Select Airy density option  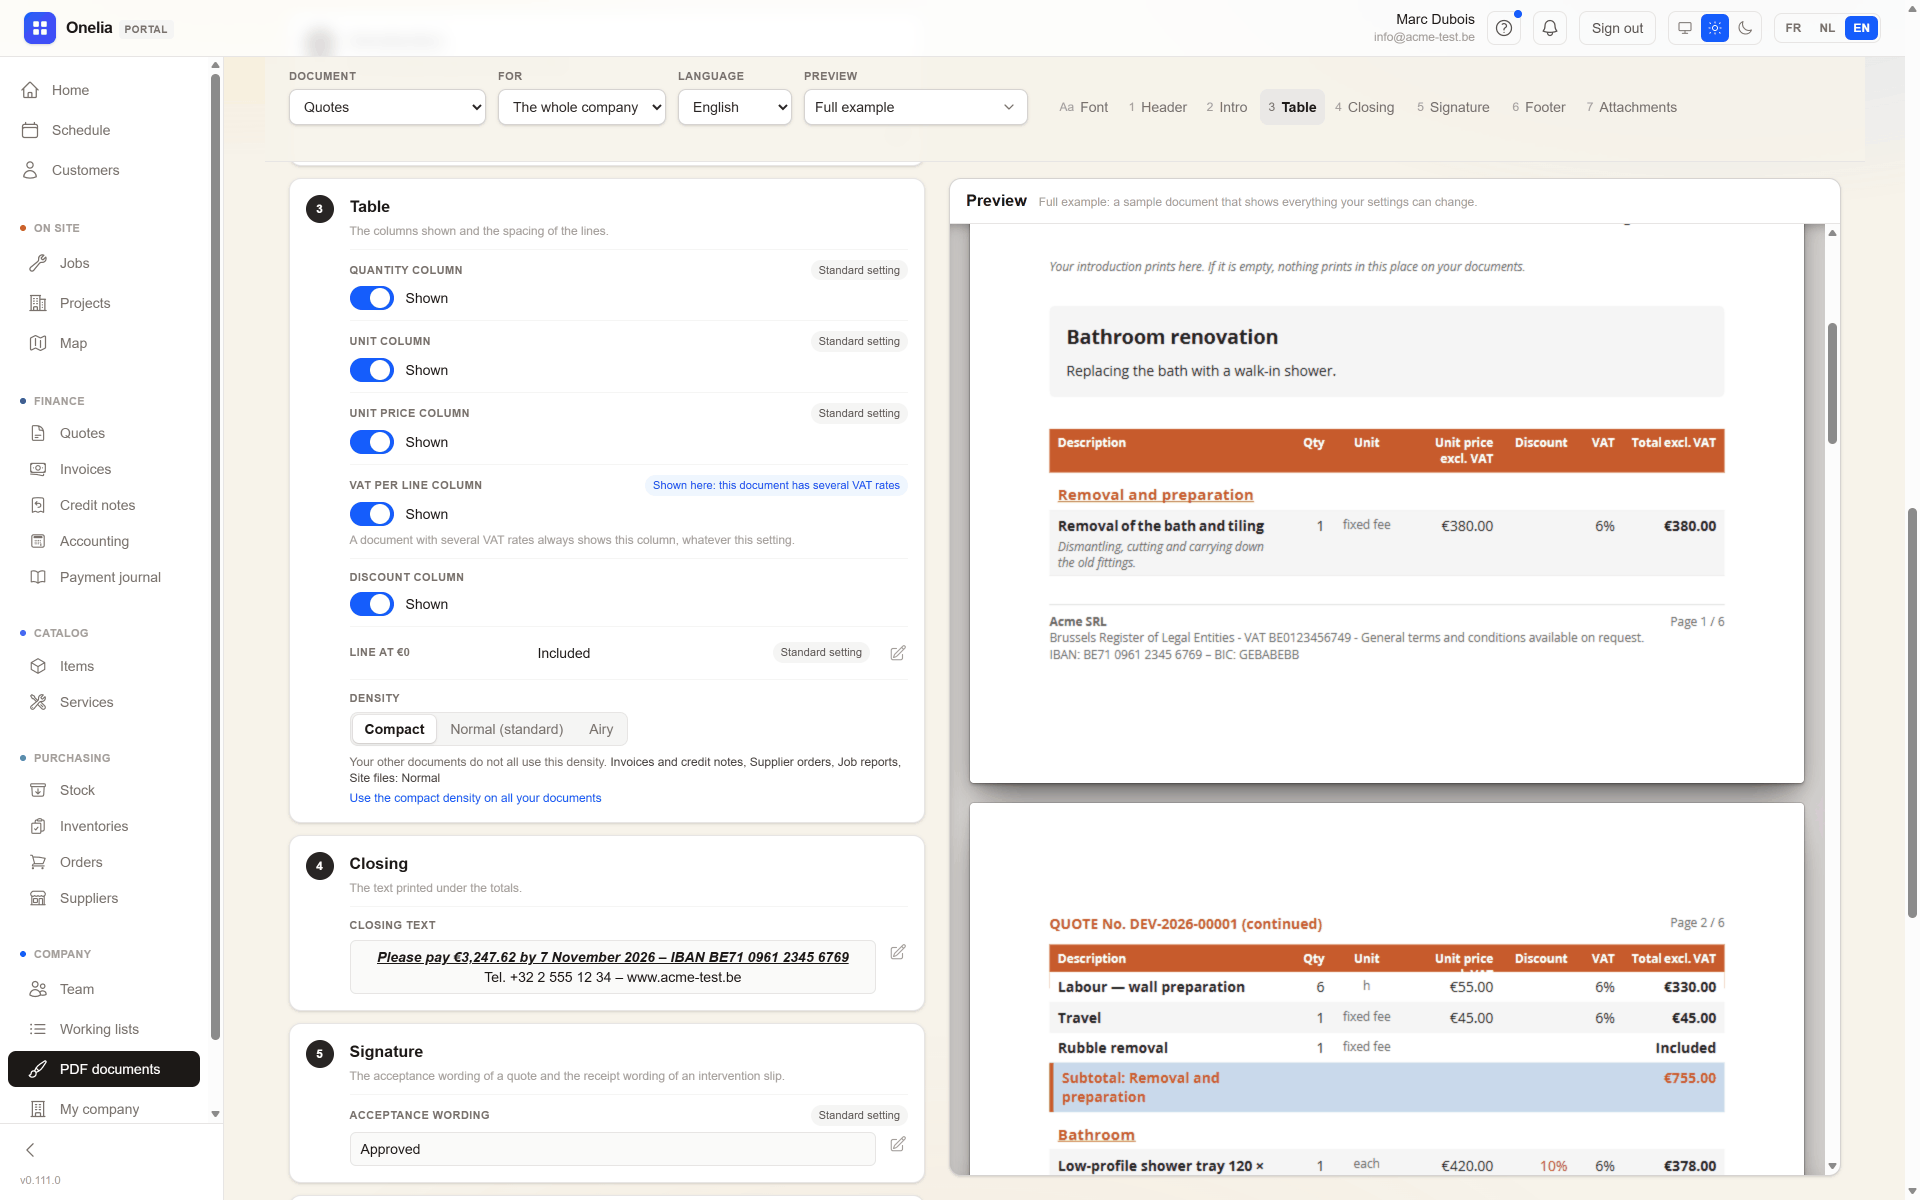click(x=601, y=729)
